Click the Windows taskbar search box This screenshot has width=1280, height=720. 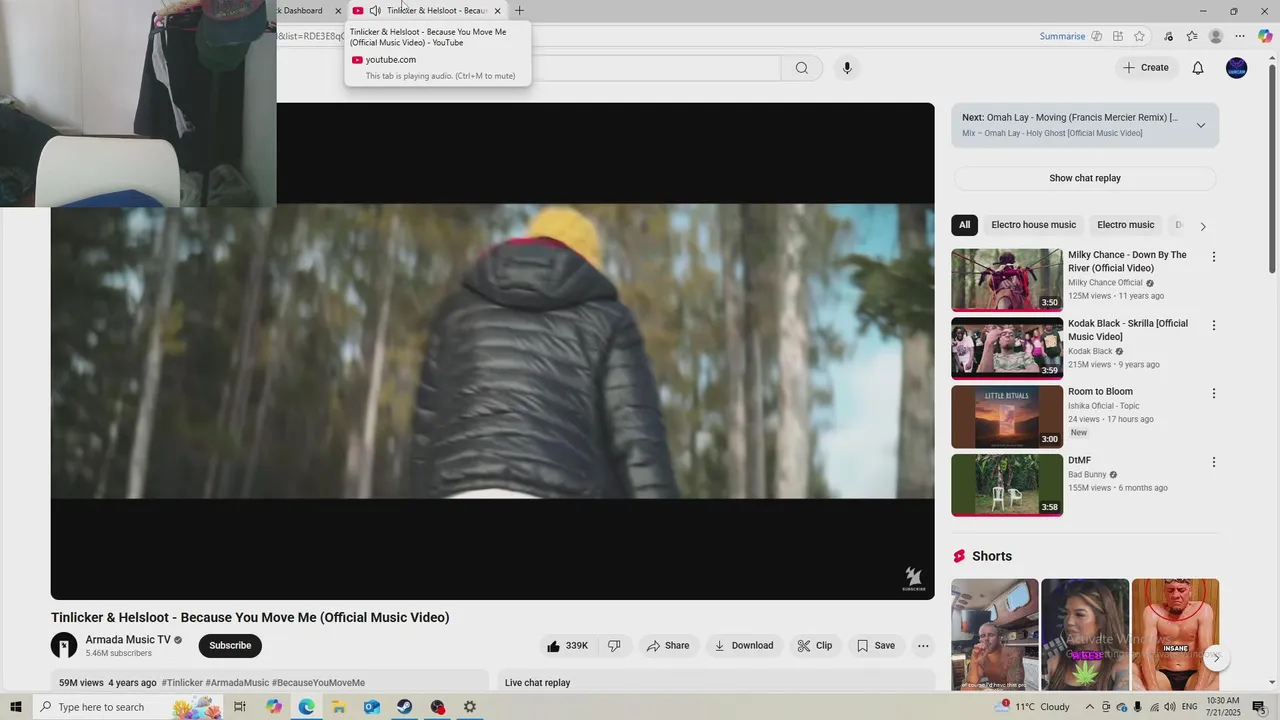click(x=130, y=707)
